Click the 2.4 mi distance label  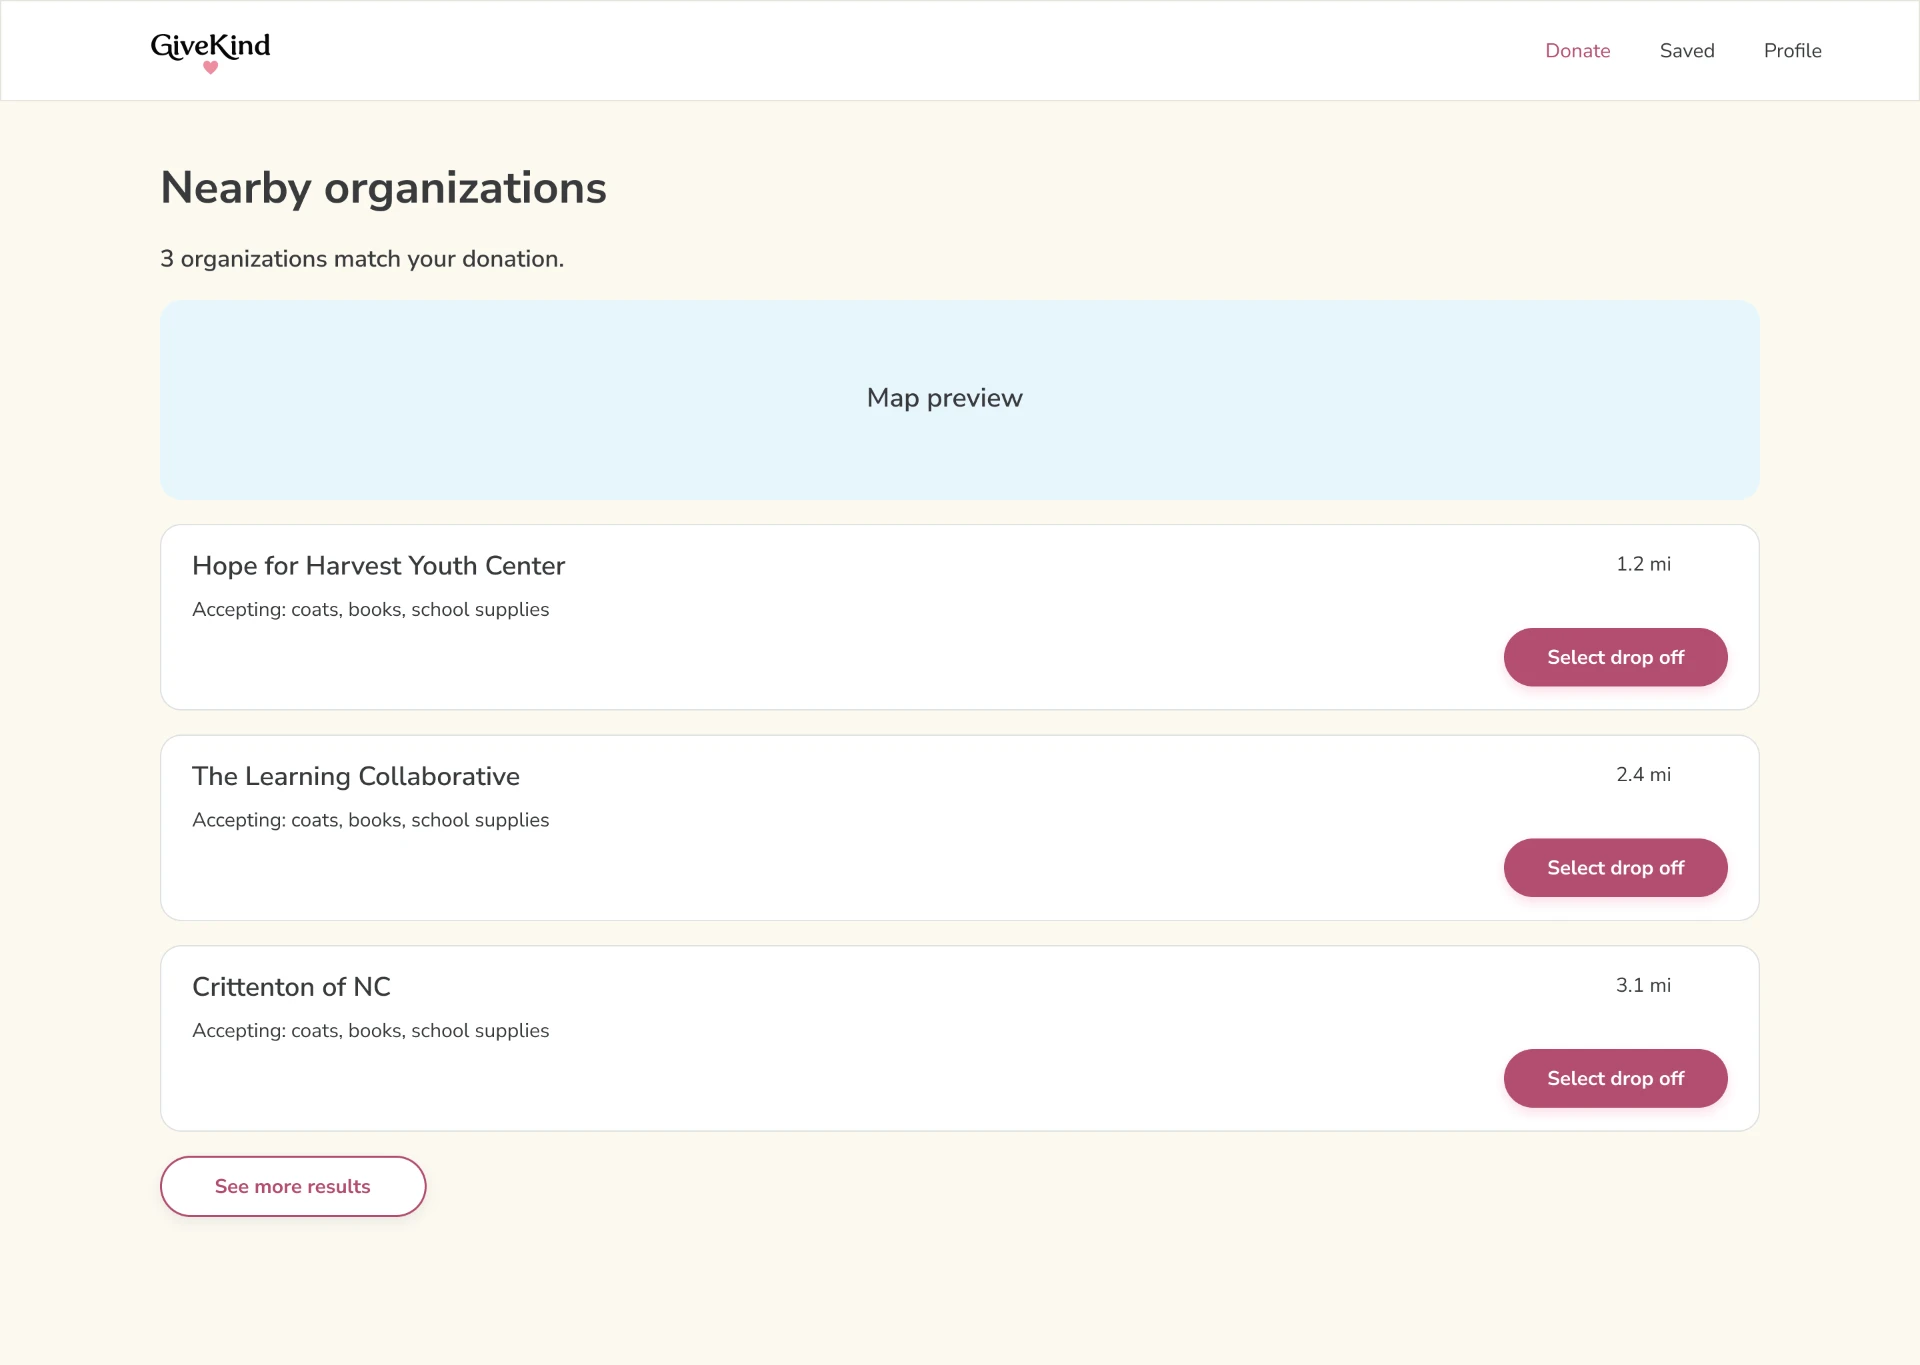pos(1643,775)
